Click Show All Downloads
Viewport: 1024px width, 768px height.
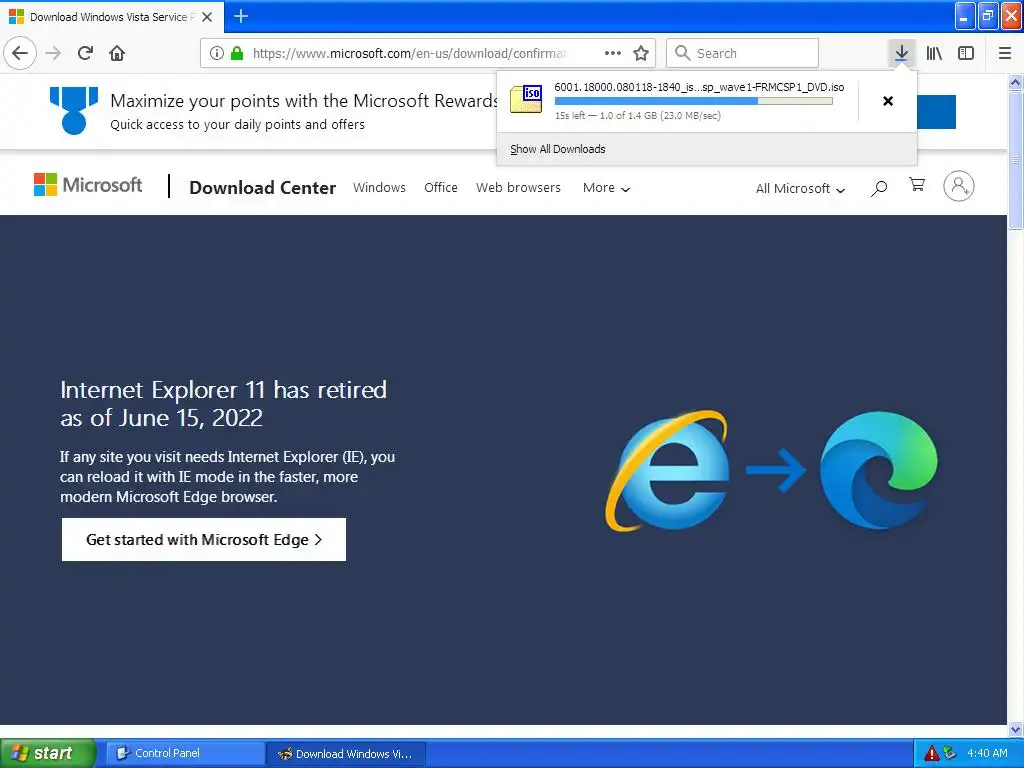pos(558,149)
